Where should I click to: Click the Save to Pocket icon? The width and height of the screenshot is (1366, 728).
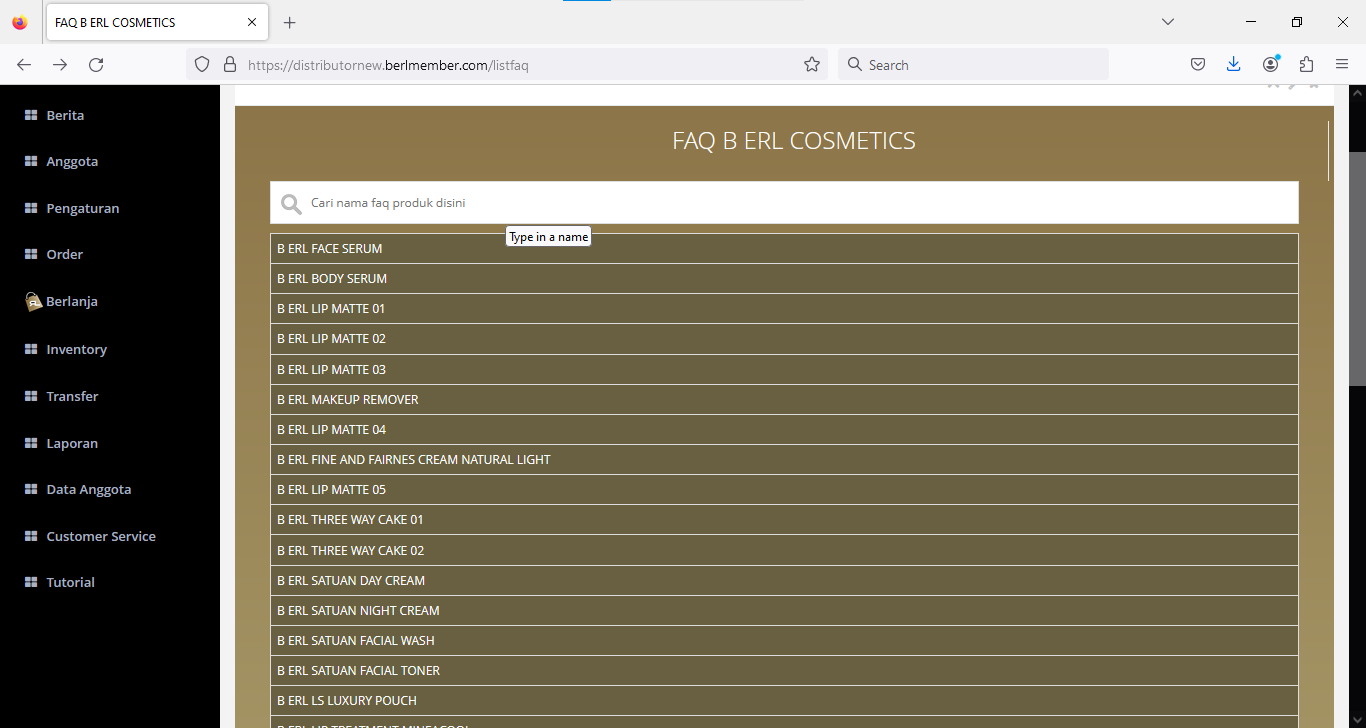(1197, 65)
